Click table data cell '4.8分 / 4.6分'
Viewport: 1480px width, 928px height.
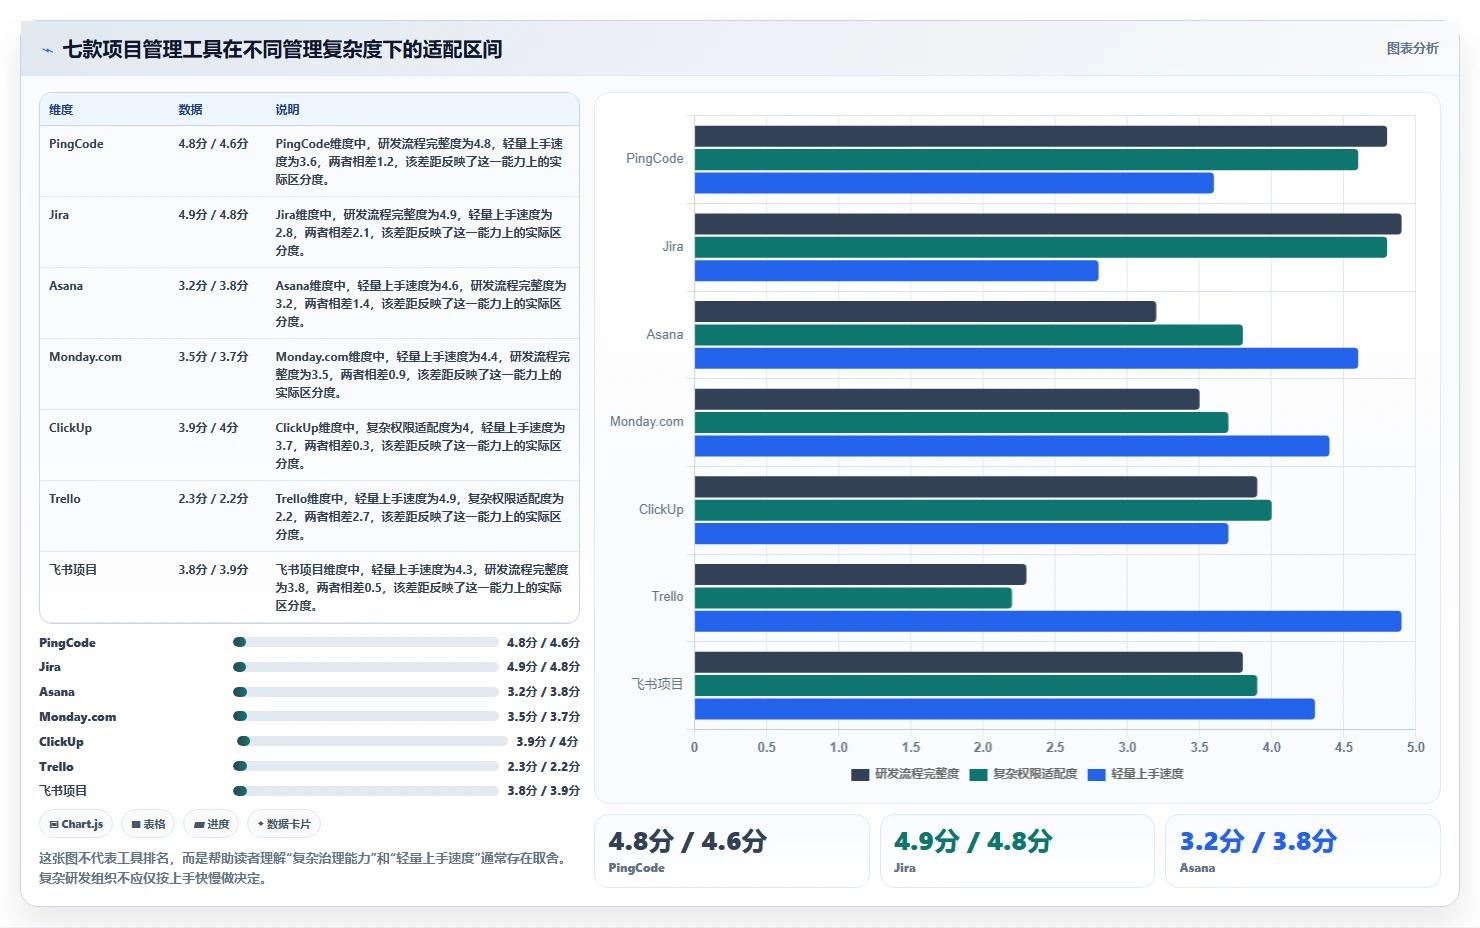(x=213, y=144)
